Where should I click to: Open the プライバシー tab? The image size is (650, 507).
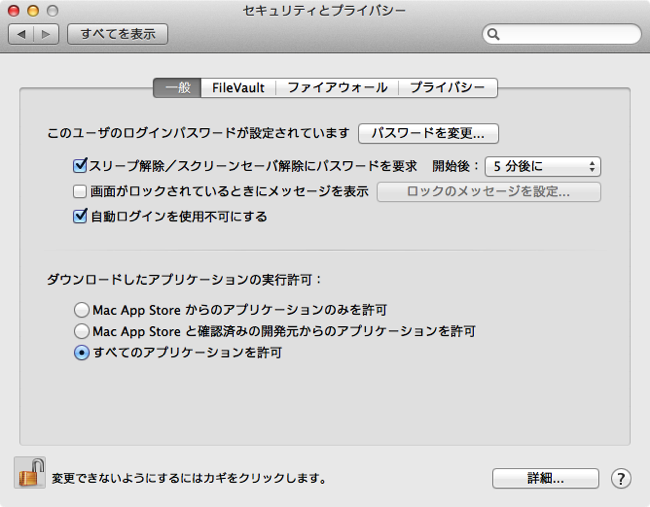coord(448,88)
